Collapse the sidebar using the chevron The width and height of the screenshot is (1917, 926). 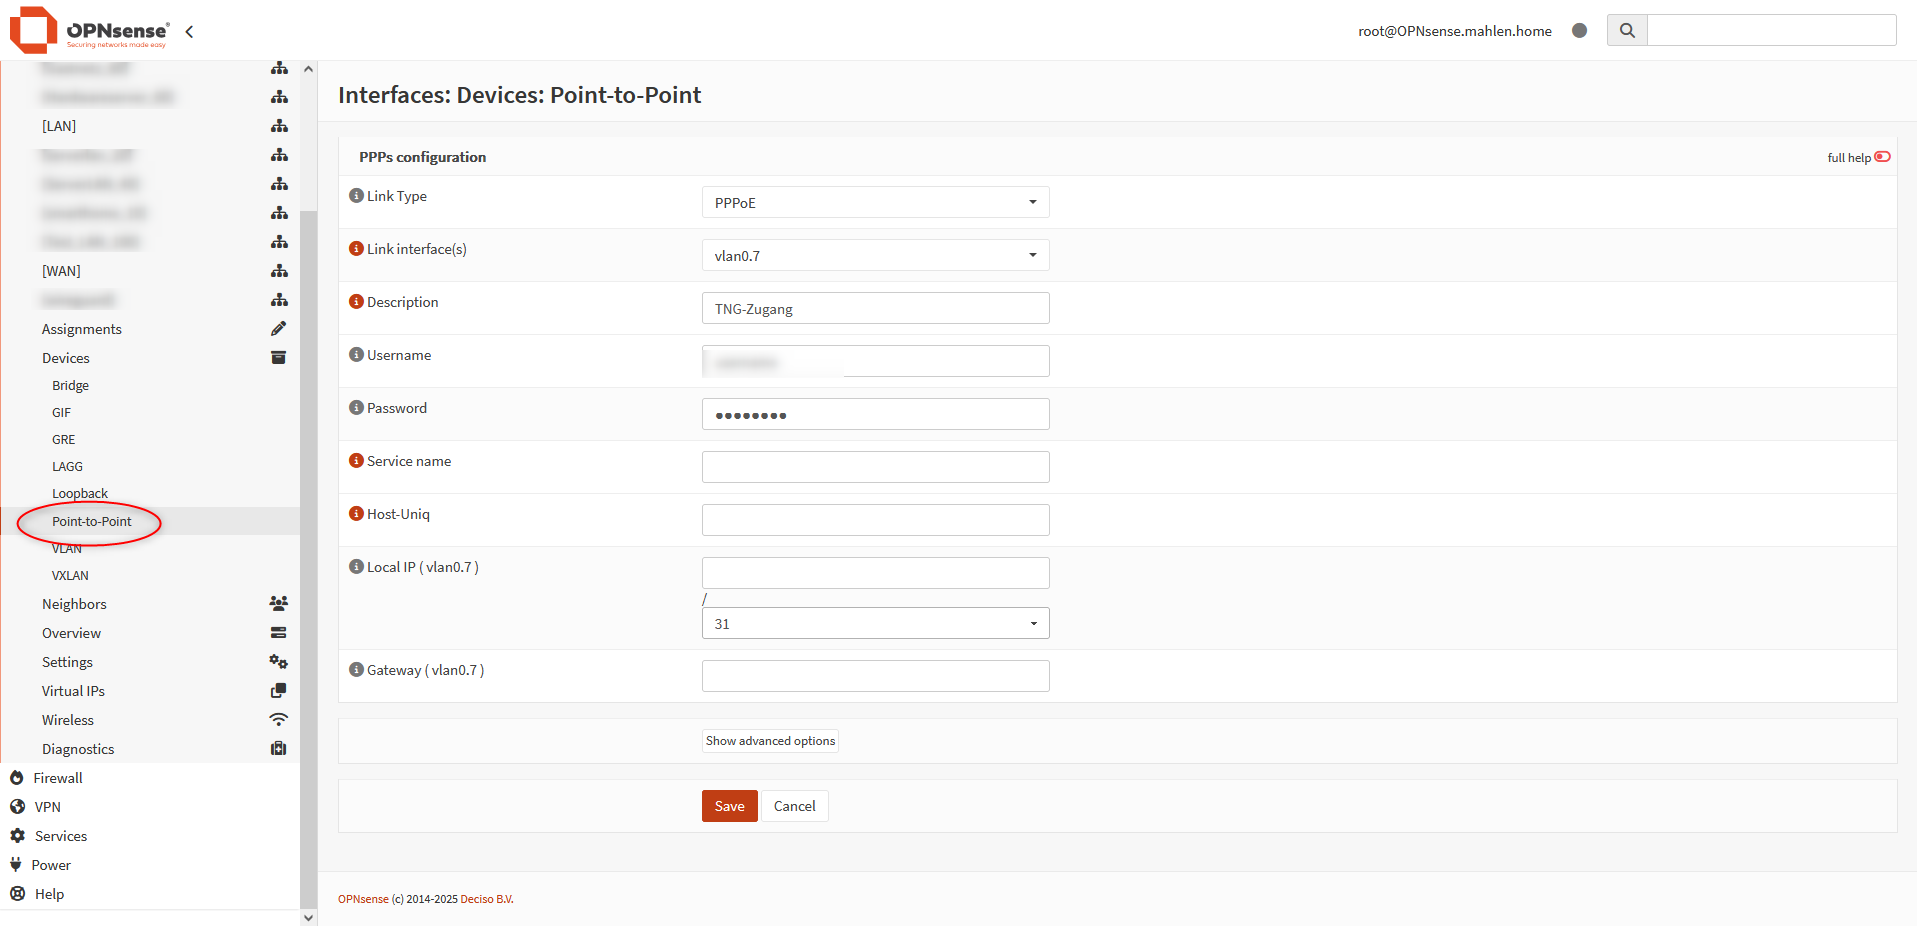tap(189, 32)
